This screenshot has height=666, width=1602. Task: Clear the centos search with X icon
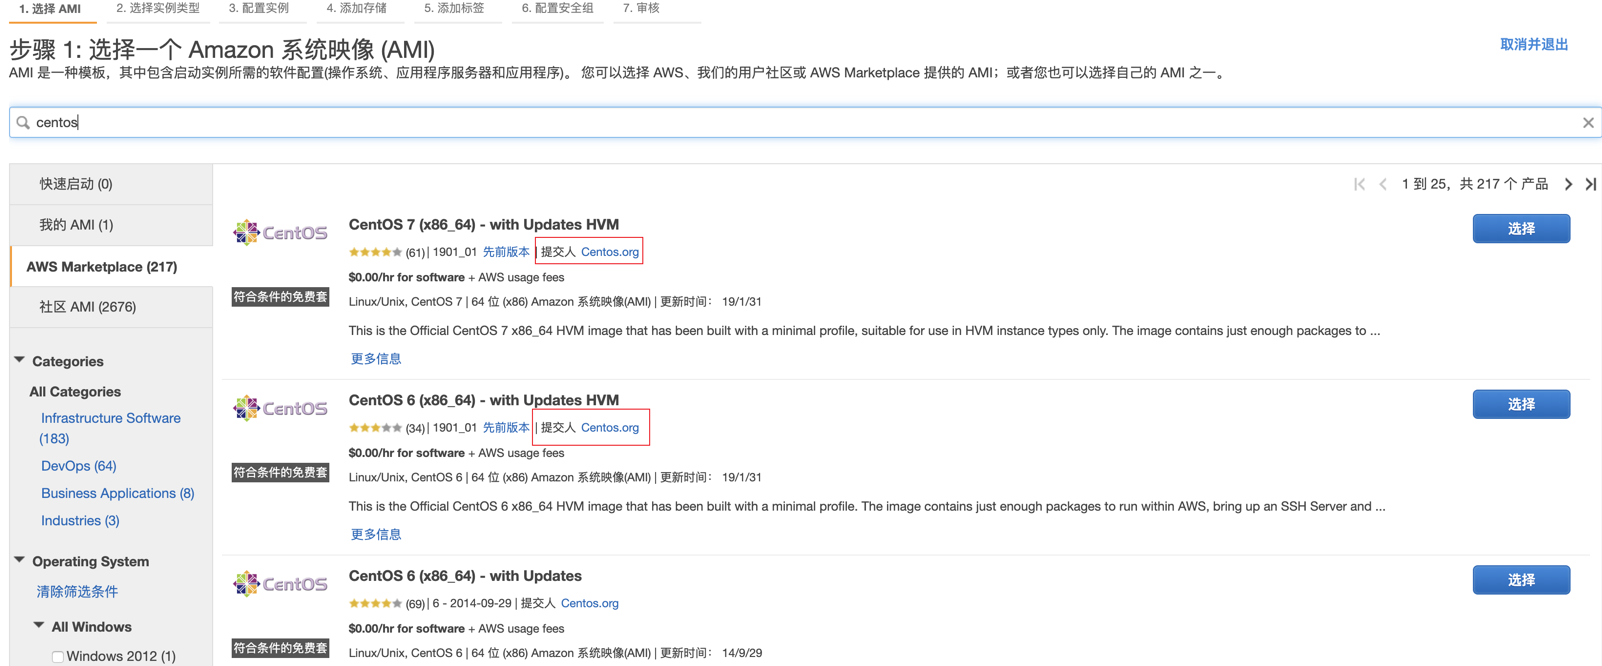(x=1588, y=123)
